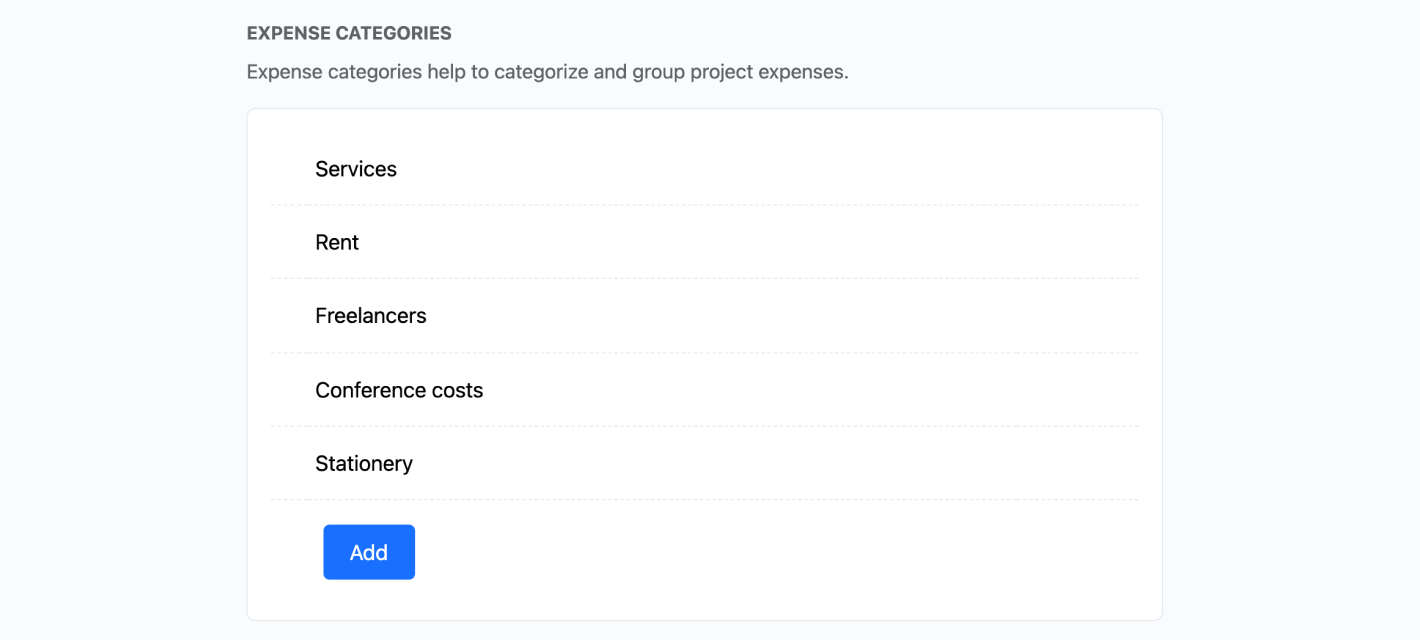Choose the Conference costs category

click(x=399, y=390)
